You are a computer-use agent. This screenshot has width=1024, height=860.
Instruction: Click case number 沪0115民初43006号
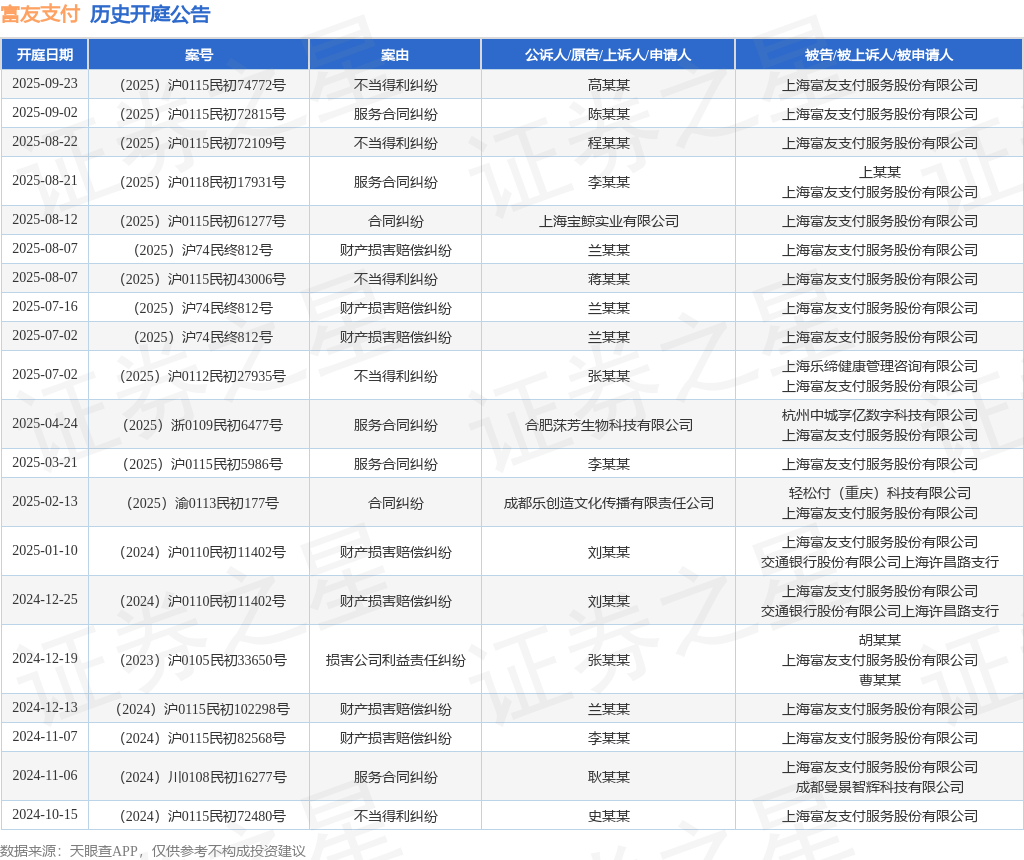(202, 279)
